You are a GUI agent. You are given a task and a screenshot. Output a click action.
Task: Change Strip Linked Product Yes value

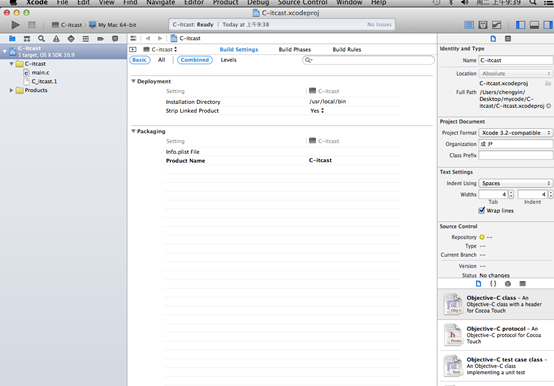point(317,111)
